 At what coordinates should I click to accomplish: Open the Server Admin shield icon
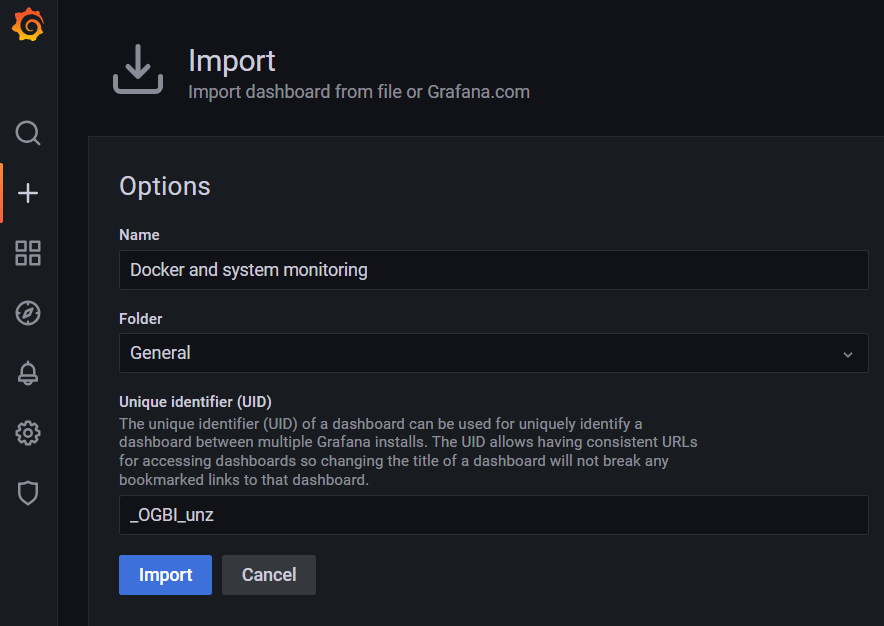[27, 493]
